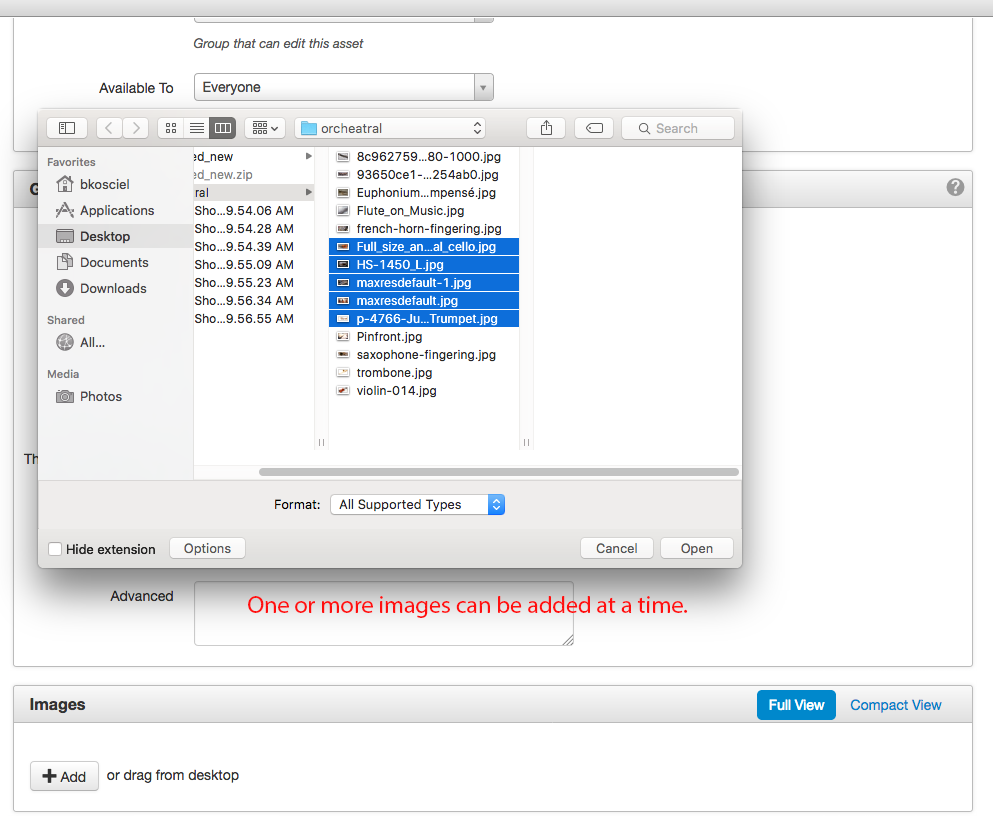Image resolution: width=993 pixels, height=834 pixels.
Task: Switch to icon grid view
Action: [170, 129]
